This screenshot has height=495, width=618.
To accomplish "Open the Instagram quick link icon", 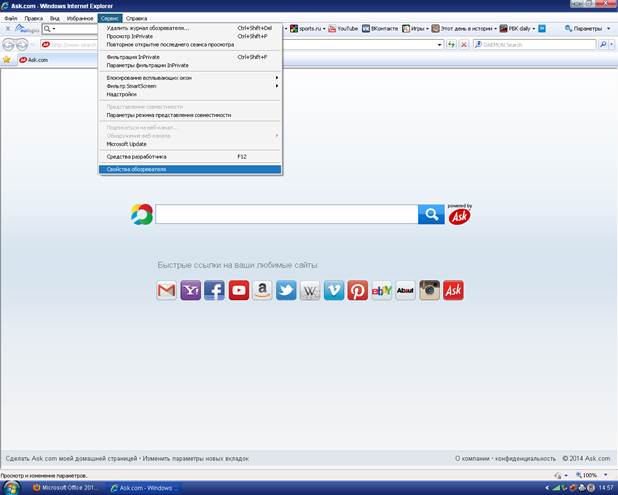I will (x=429, y=290).
